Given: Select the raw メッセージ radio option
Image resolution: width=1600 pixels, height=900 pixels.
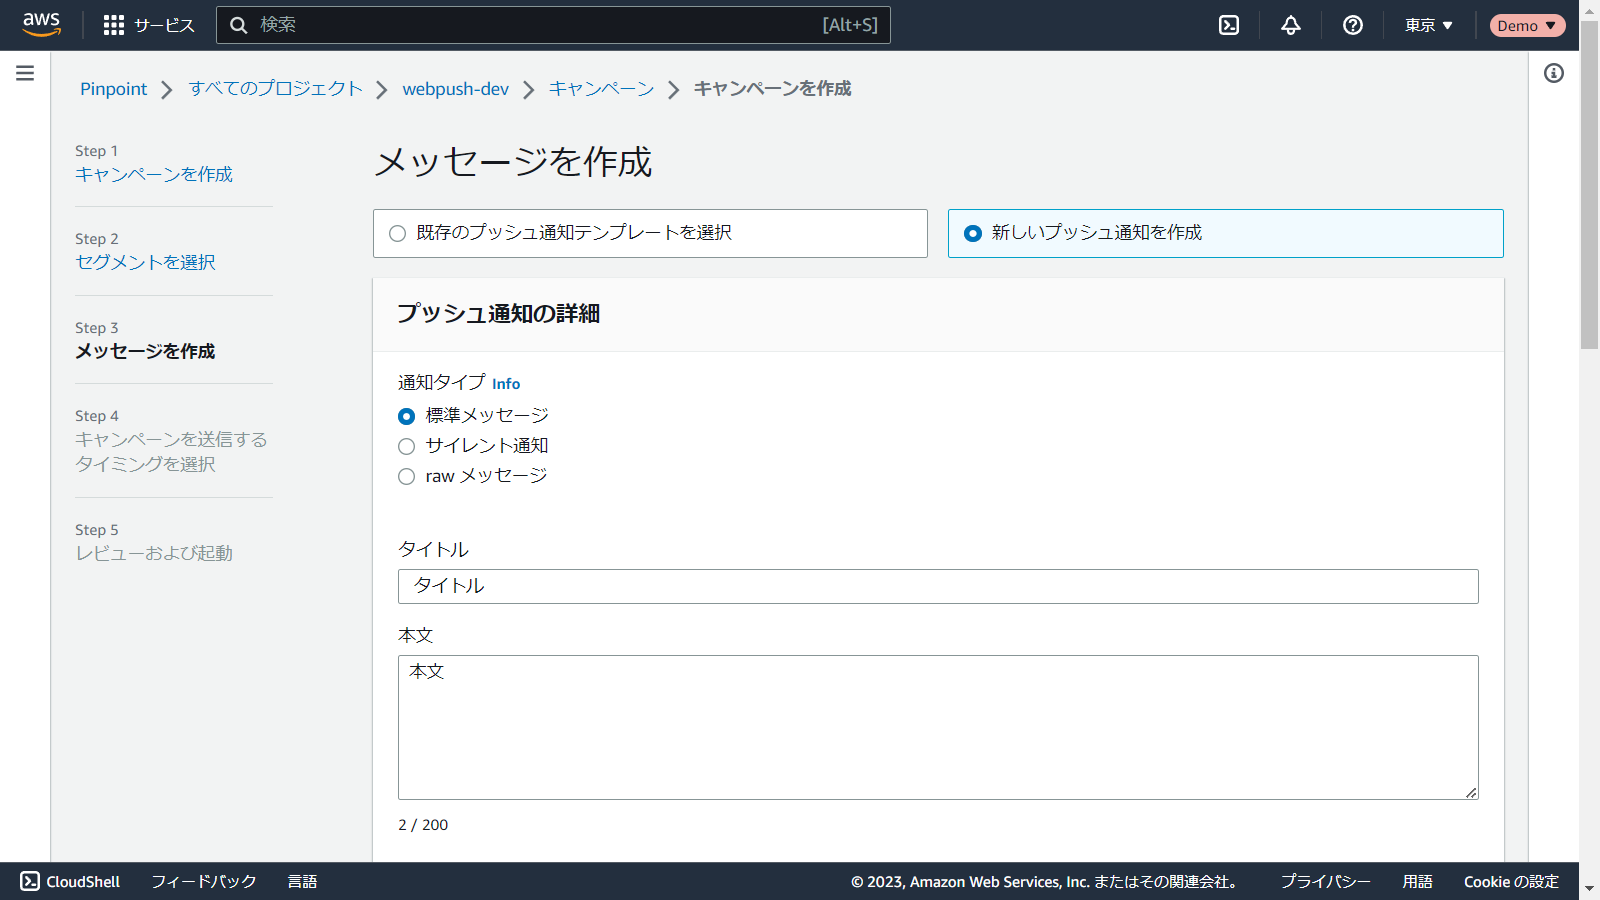Looking at the screenshot, I should point(407,477).
